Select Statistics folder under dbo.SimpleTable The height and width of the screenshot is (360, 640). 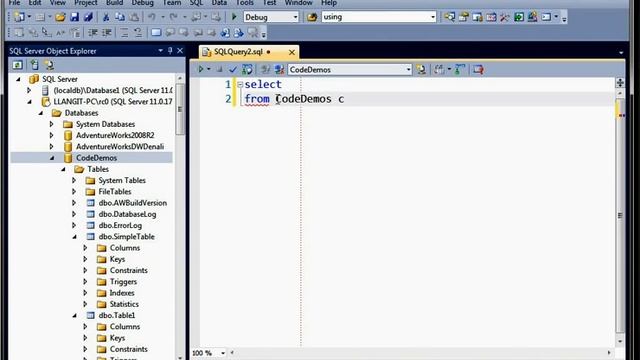click(124, 304)
